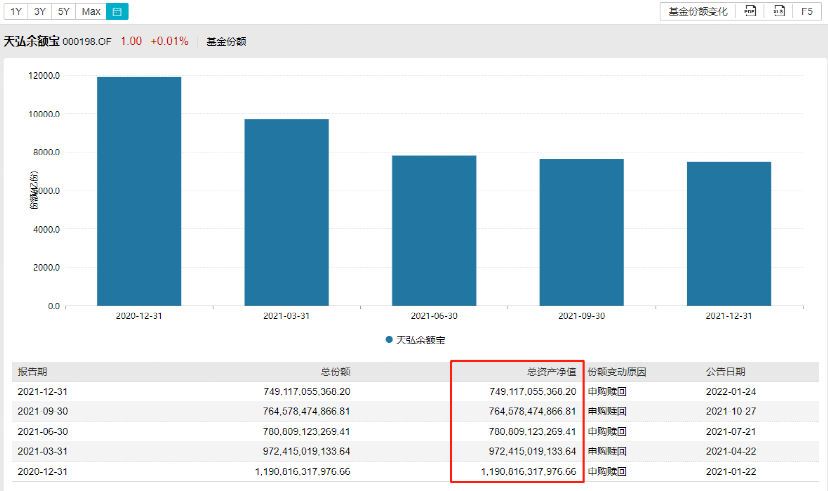Click the 公告日期 column header
Image resolution: width=828 pixels, height=491 pixels.
[726, 372]
